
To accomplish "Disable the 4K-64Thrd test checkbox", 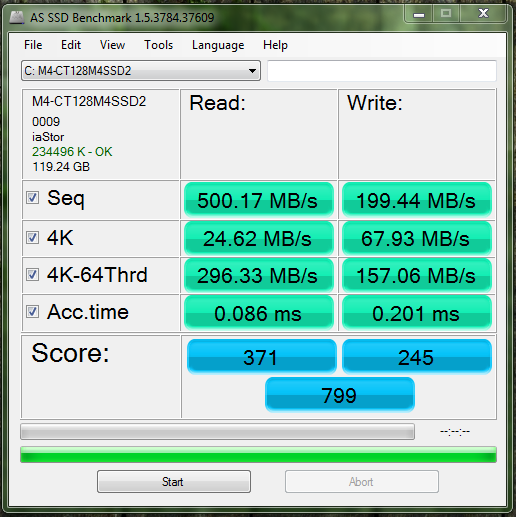I will 33,275.
